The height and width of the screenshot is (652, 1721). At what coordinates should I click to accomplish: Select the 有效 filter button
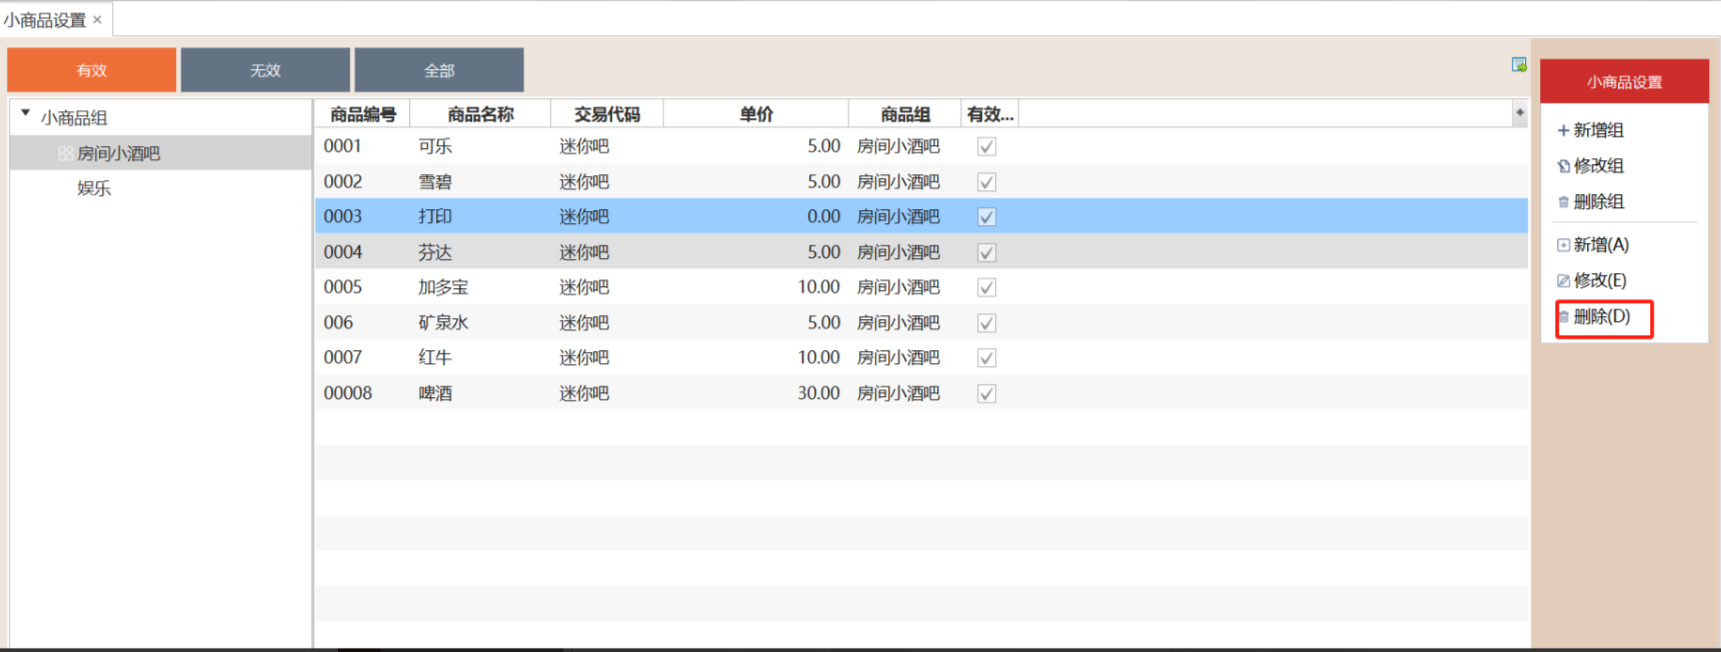tap(92, 70)
